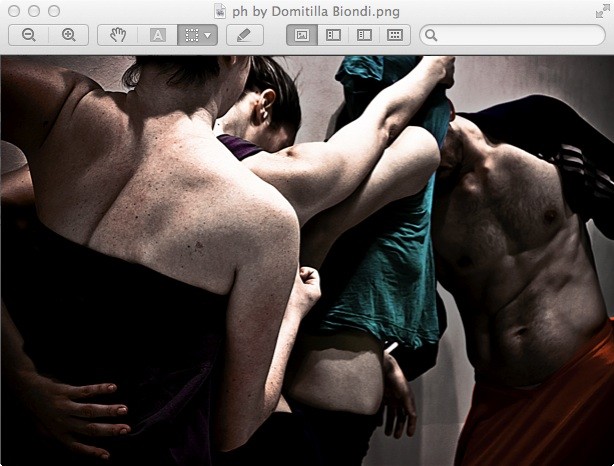
Task: Click the close window button
Action: (x=14, y=11)
